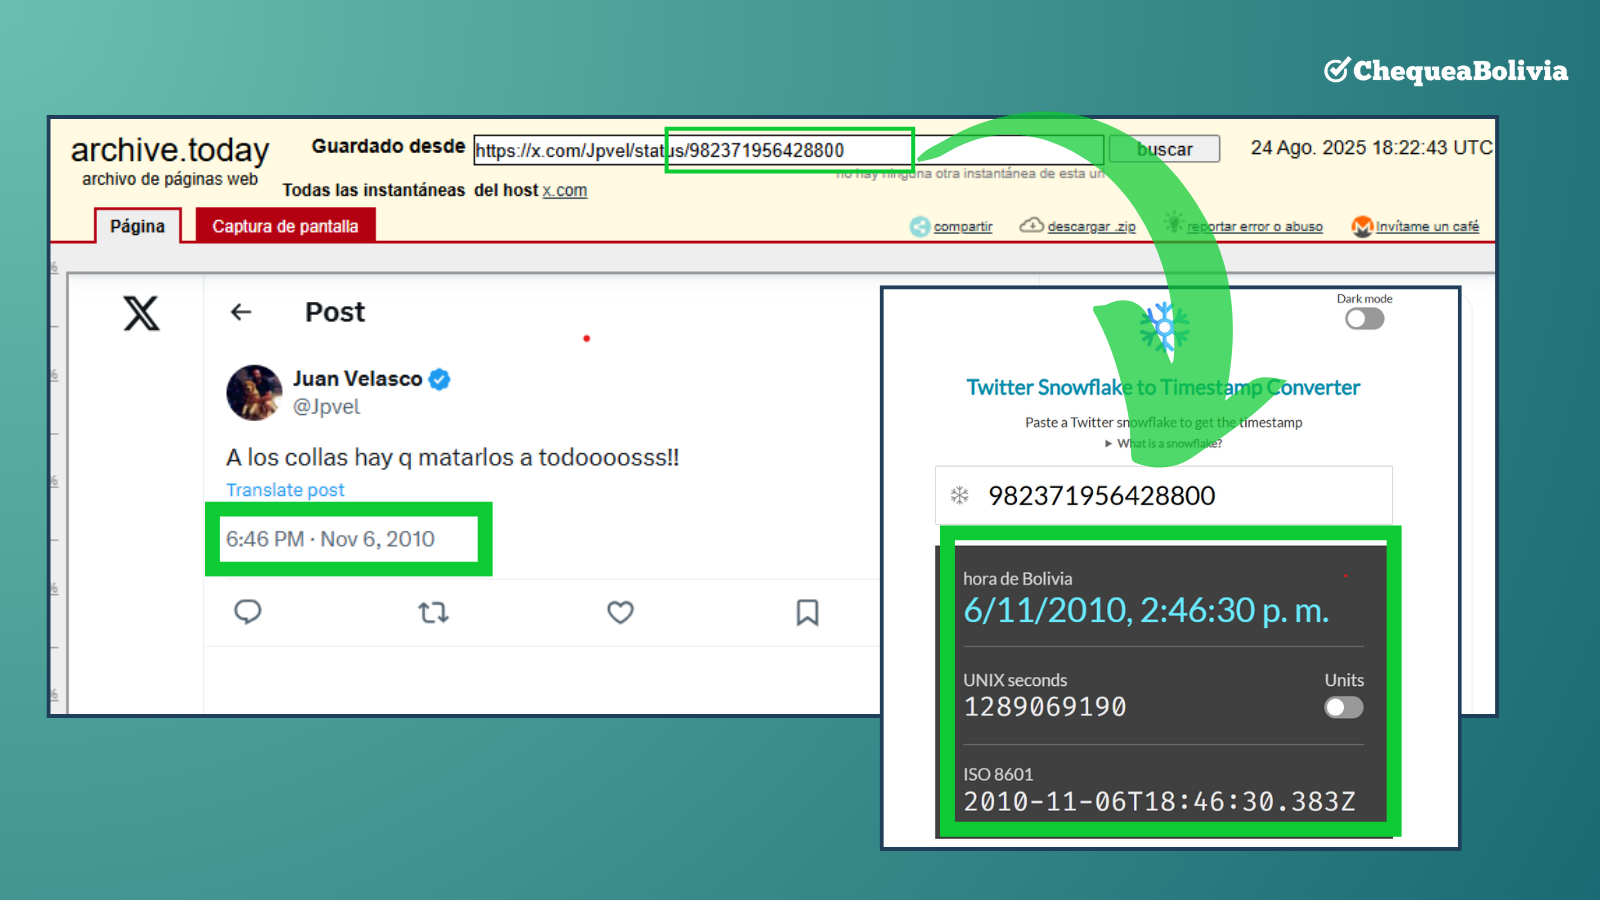Click the X logo icon
This screenshot has height=900, width=1600.
point(141,314)
